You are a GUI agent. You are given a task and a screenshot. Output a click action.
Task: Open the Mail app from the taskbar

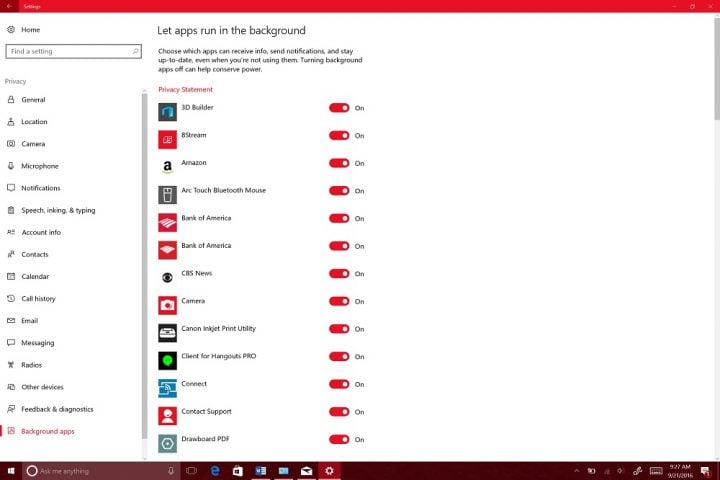[x=307, y=471]
